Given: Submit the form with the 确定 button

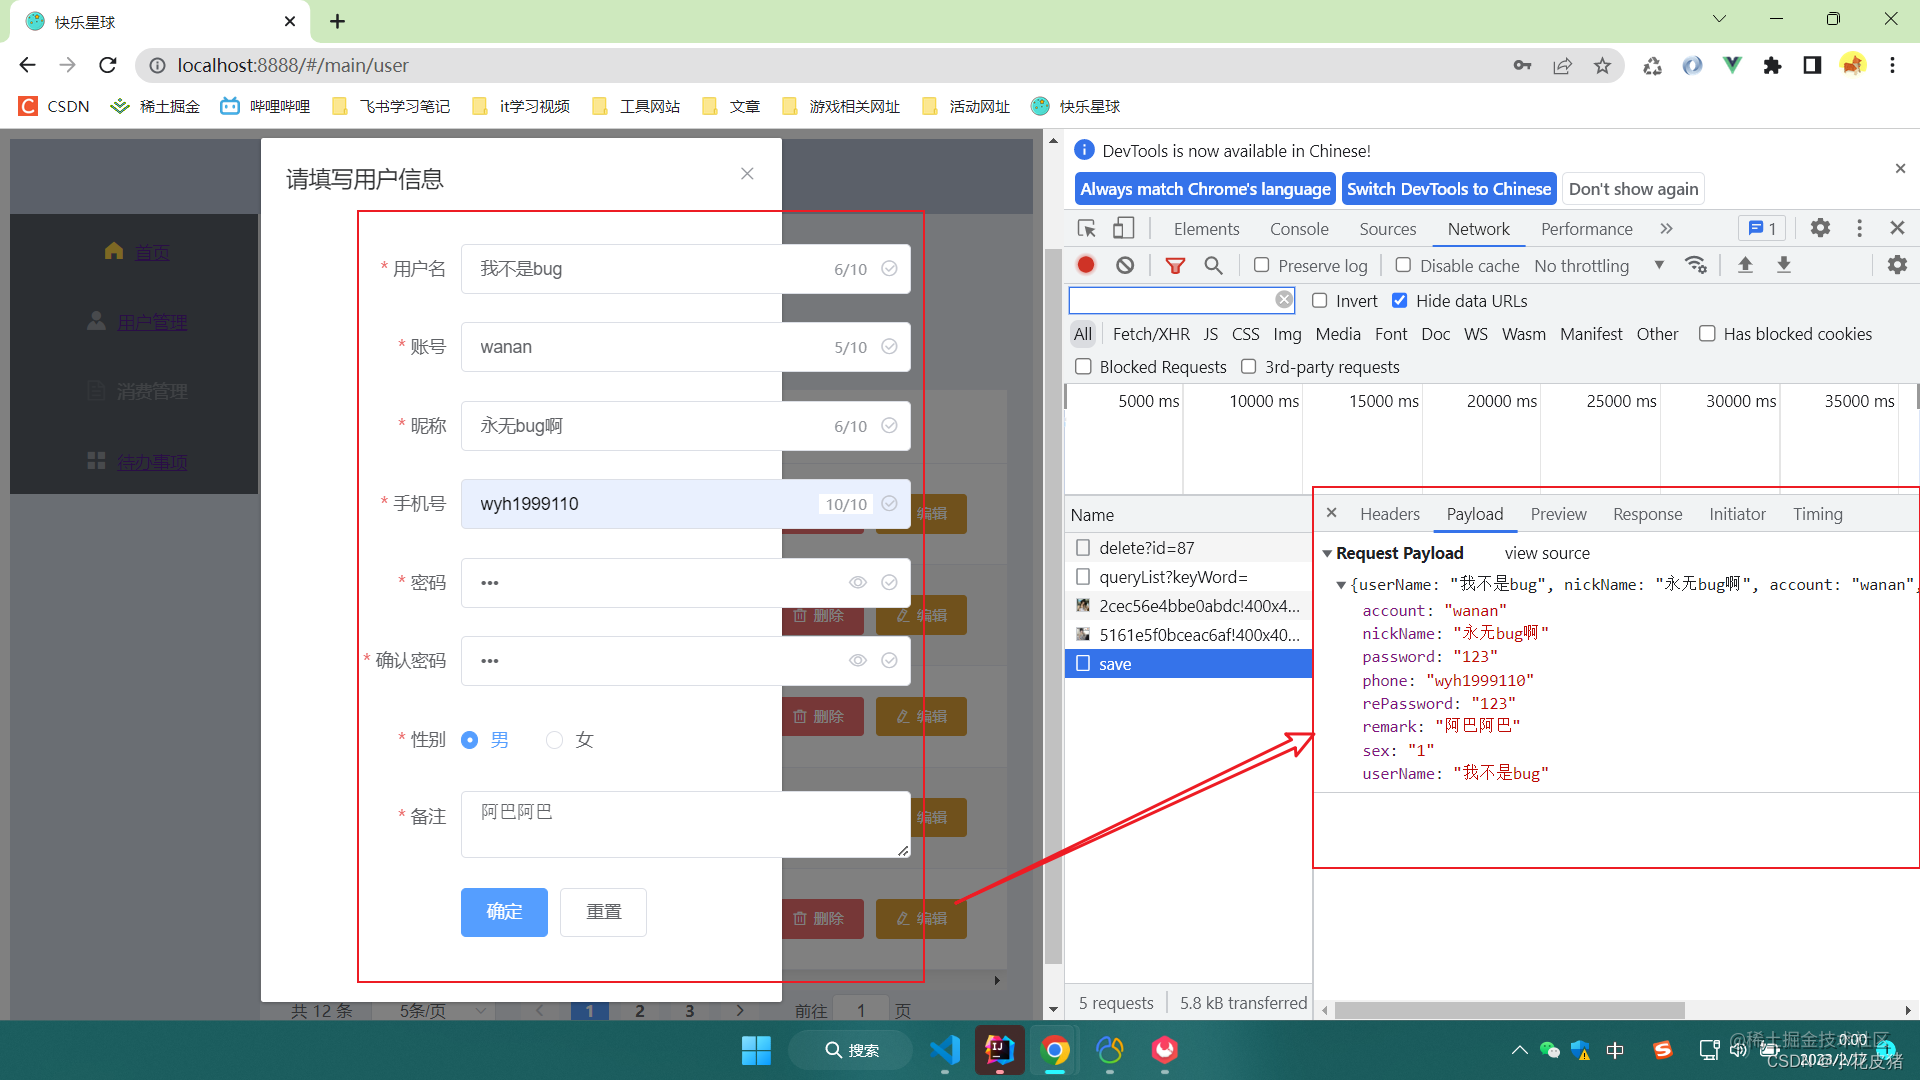Looking at the screenshot, I should [x=504, y=912].
